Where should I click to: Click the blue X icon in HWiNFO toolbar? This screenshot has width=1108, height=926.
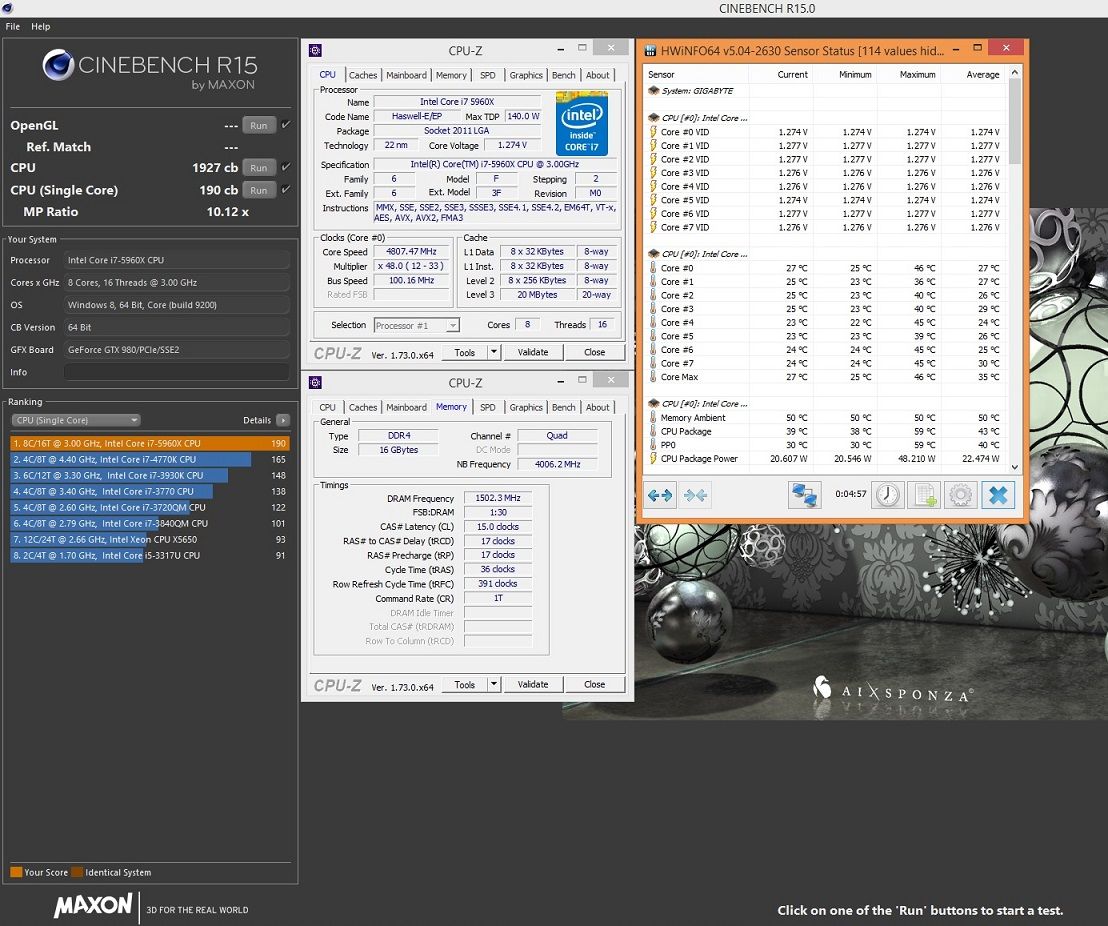click(x=998, y=495)
